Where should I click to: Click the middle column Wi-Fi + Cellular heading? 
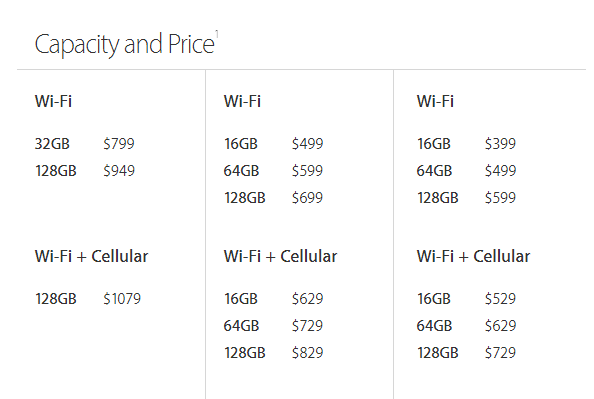pyautogui.click(x=280, y=257)
